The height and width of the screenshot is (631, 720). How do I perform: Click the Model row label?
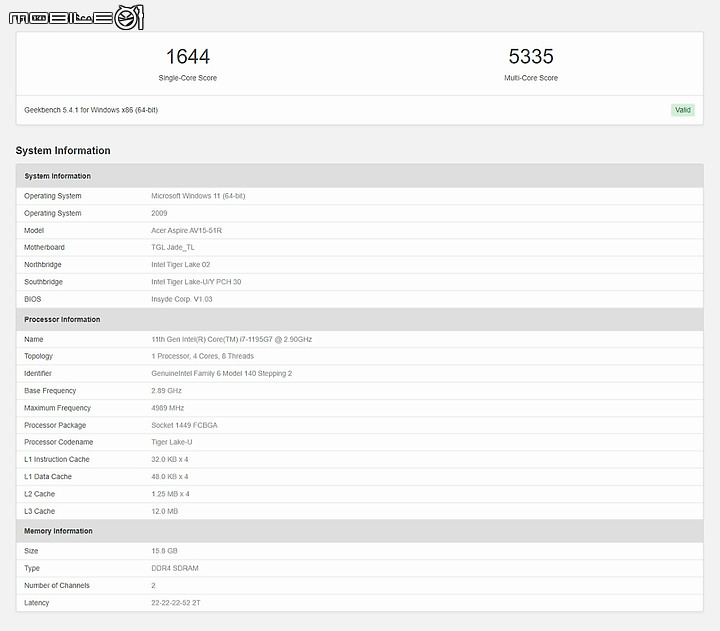pyautogui.click(x=34, y=231)
